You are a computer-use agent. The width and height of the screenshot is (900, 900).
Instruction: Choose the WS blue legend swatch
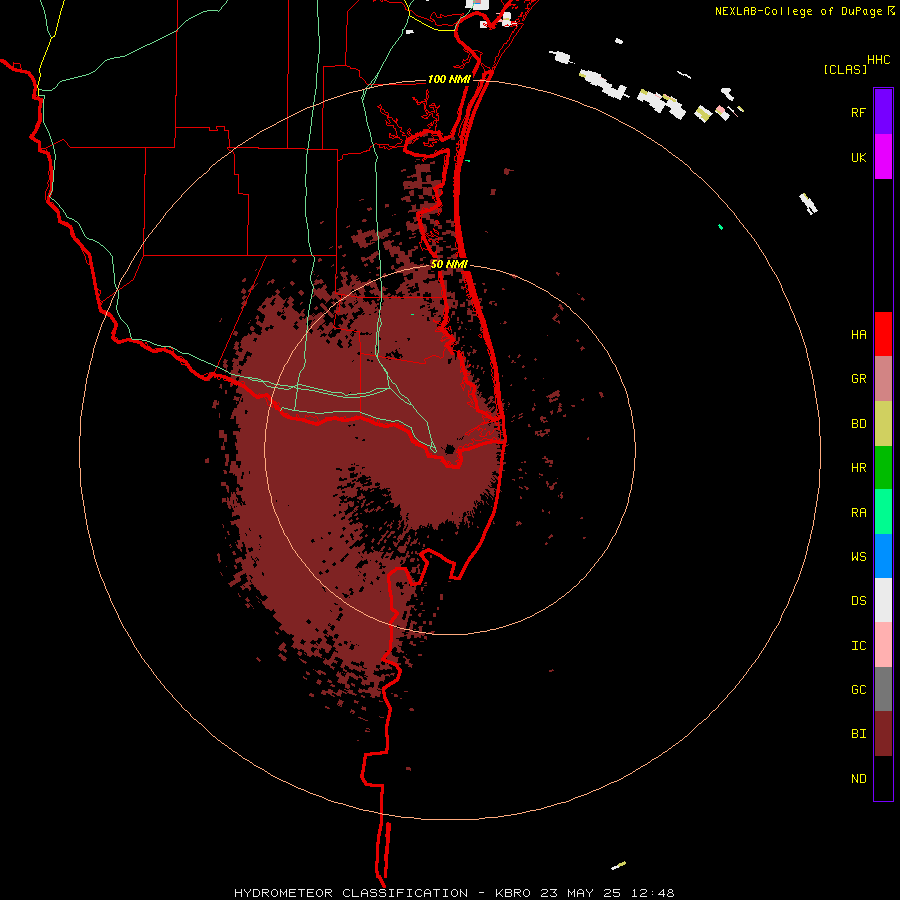tap(883, 556)
